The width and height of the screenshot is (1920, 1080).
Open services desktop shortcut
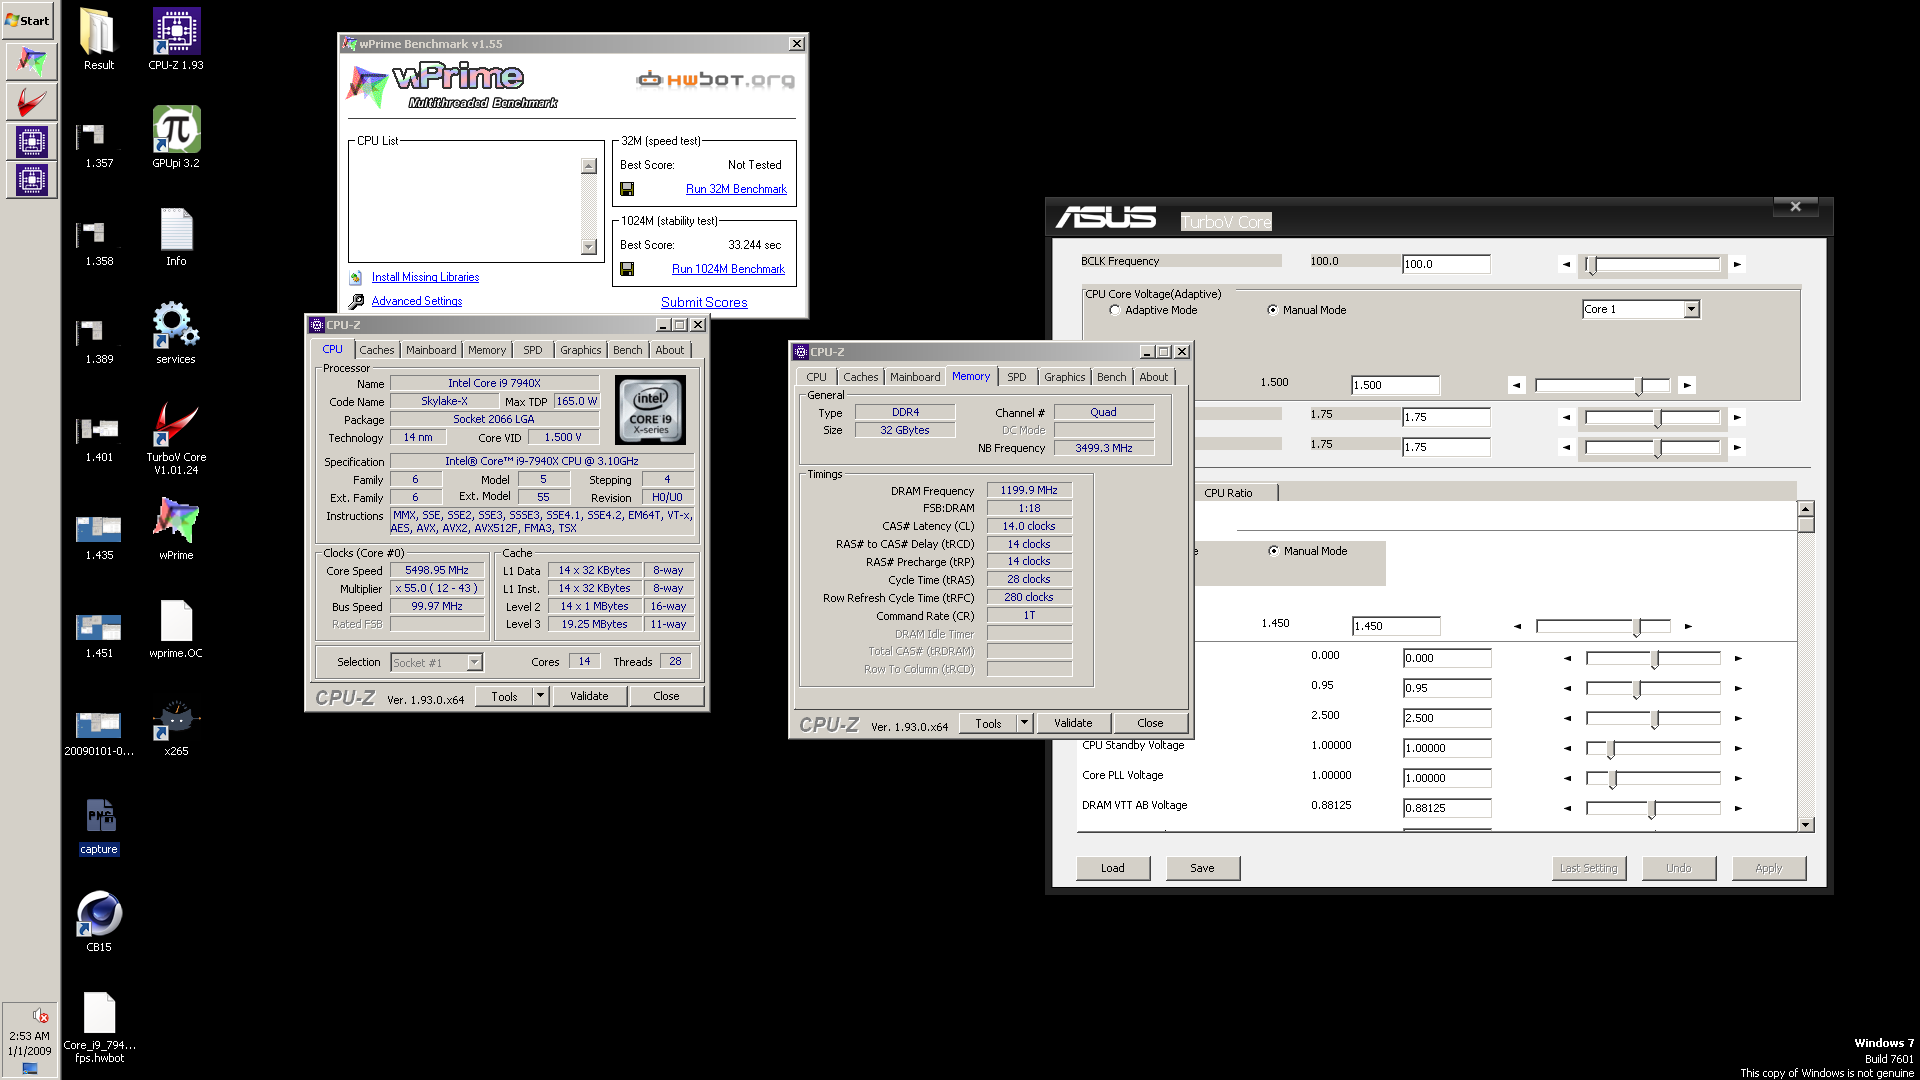[176, 334]
